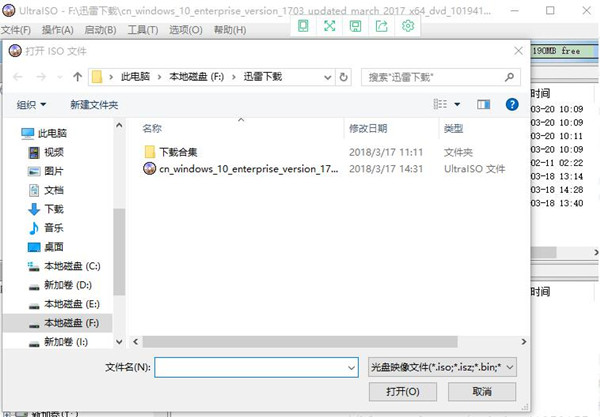Open the blue help question mark icon
600x417 pixels.
pyautogui.click(x=512, y=104)
